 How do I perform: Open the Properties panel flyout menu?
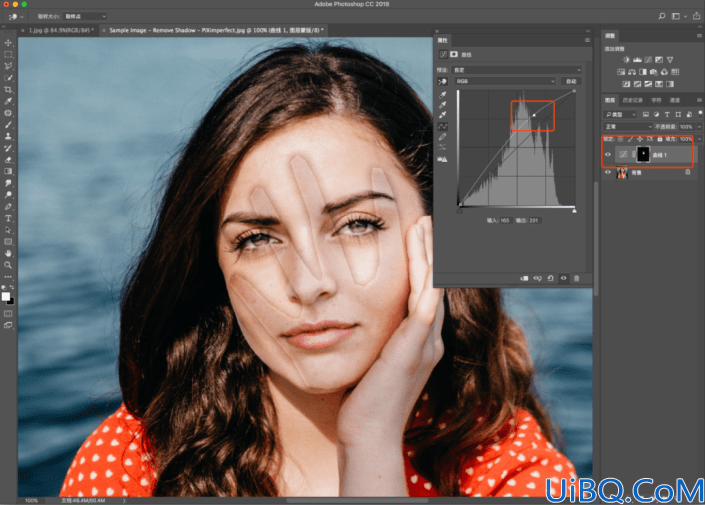click(x=587, y=40)
